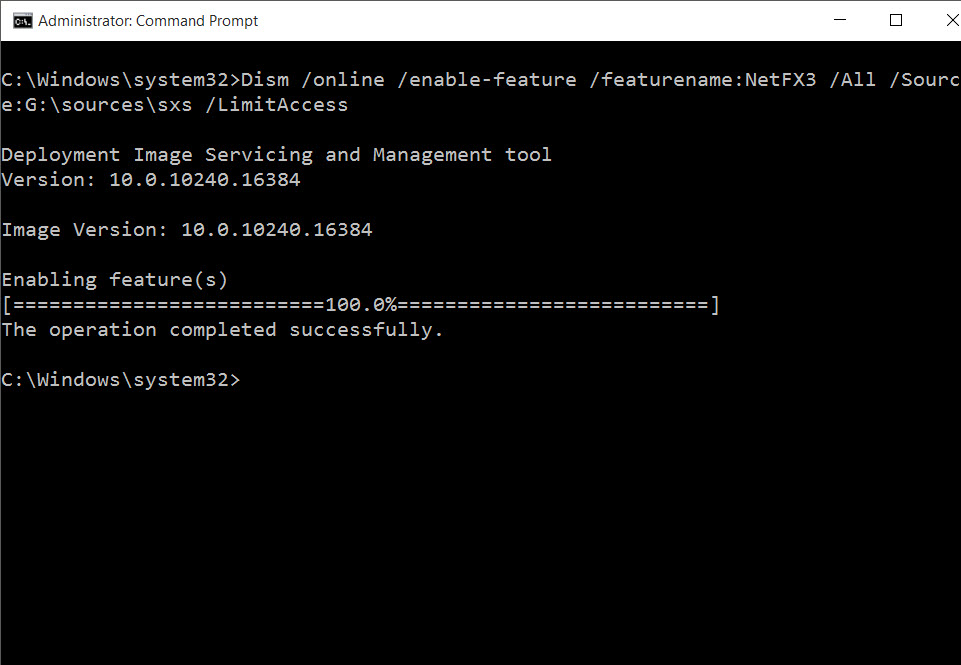
Task: Click the "Image Version: 10.0.10240.16384" line
Action: 187,230
